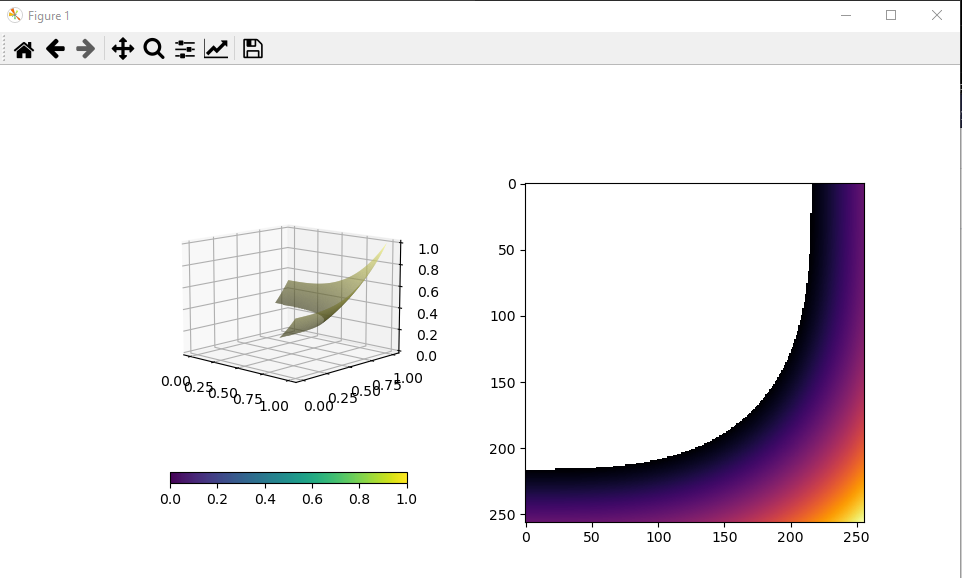
Task: Click the viridis colorbar below the 3D plot
Action: (x=288, y=478)
